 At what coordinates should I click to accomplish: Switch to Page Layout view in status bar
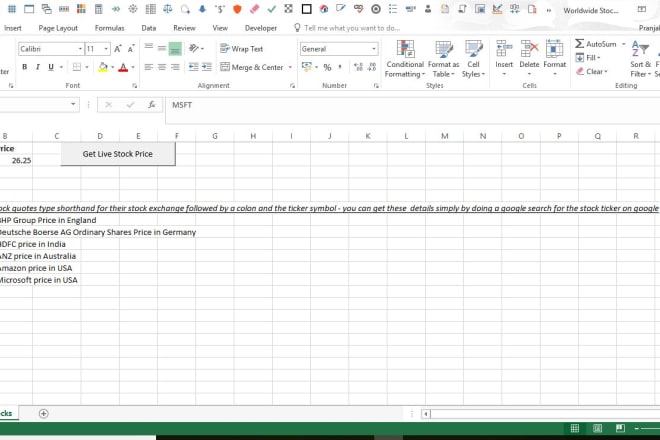[x=597, y=428]
